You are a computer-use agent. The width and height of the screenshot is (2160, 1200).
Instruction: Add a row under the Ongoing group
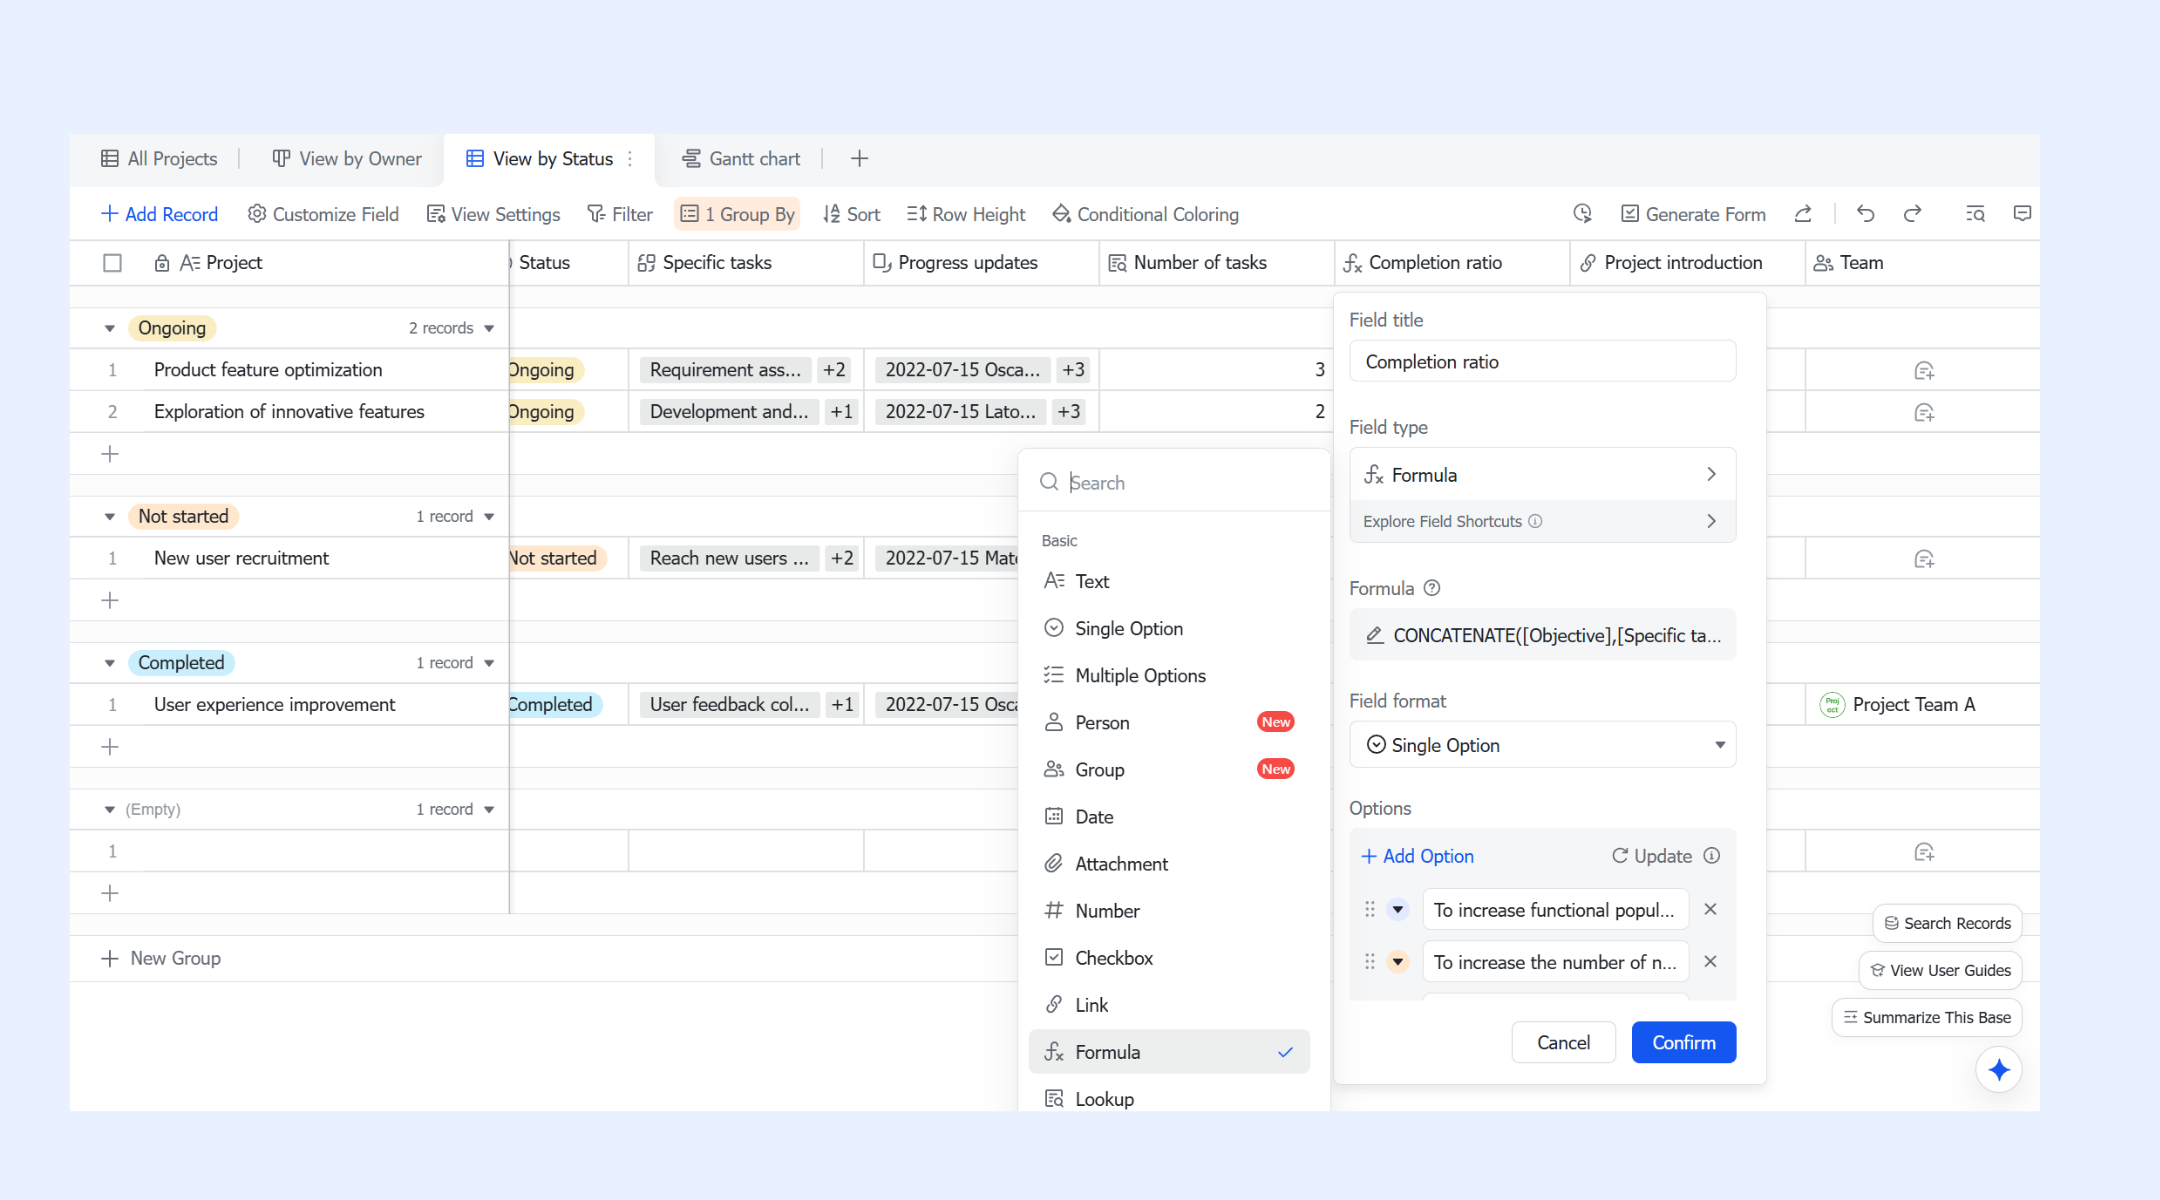click(x=110, y=454)
